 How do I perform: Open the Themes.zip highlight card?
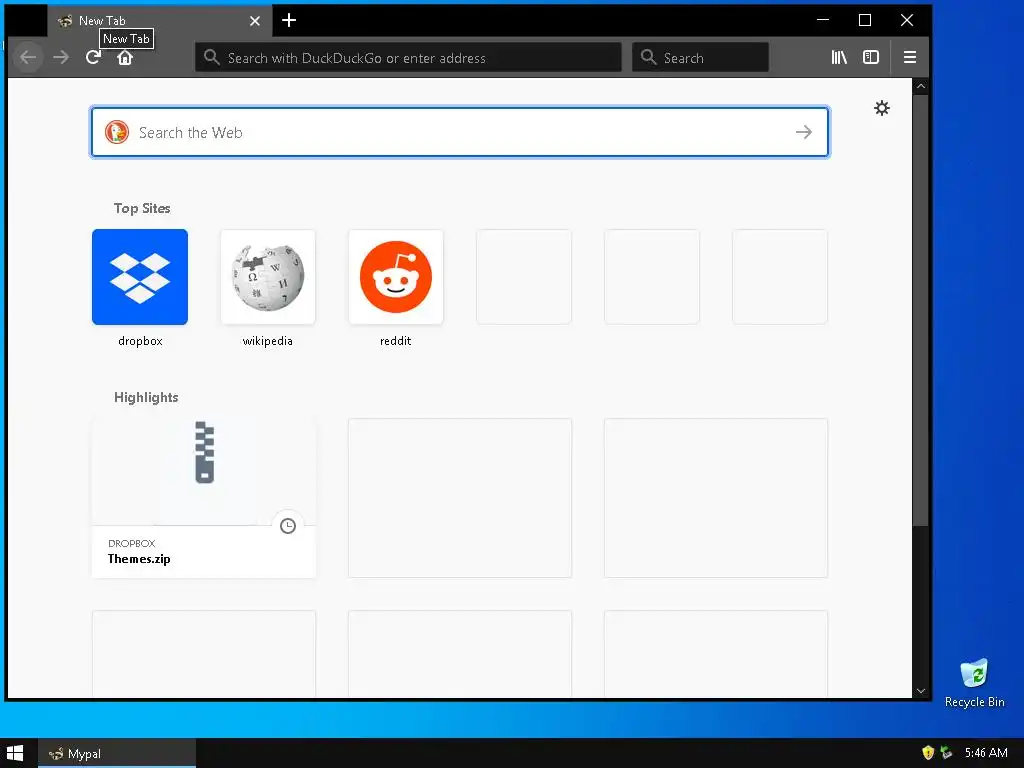[x=204, y=498]
